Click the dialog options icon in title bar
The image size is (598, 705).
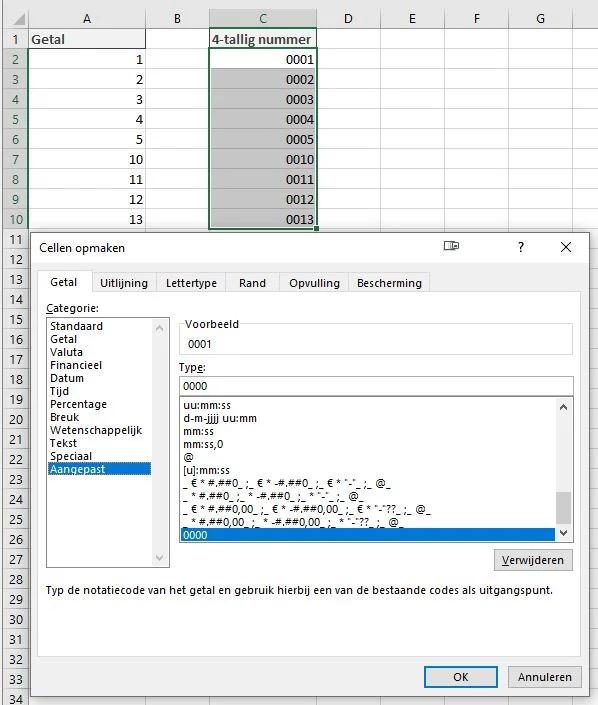451,245
